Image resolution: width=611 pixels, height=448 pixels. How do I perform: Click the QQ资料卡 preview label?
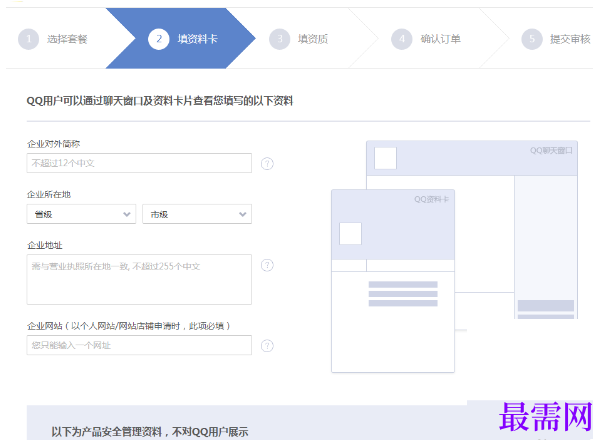coord(431,199)
